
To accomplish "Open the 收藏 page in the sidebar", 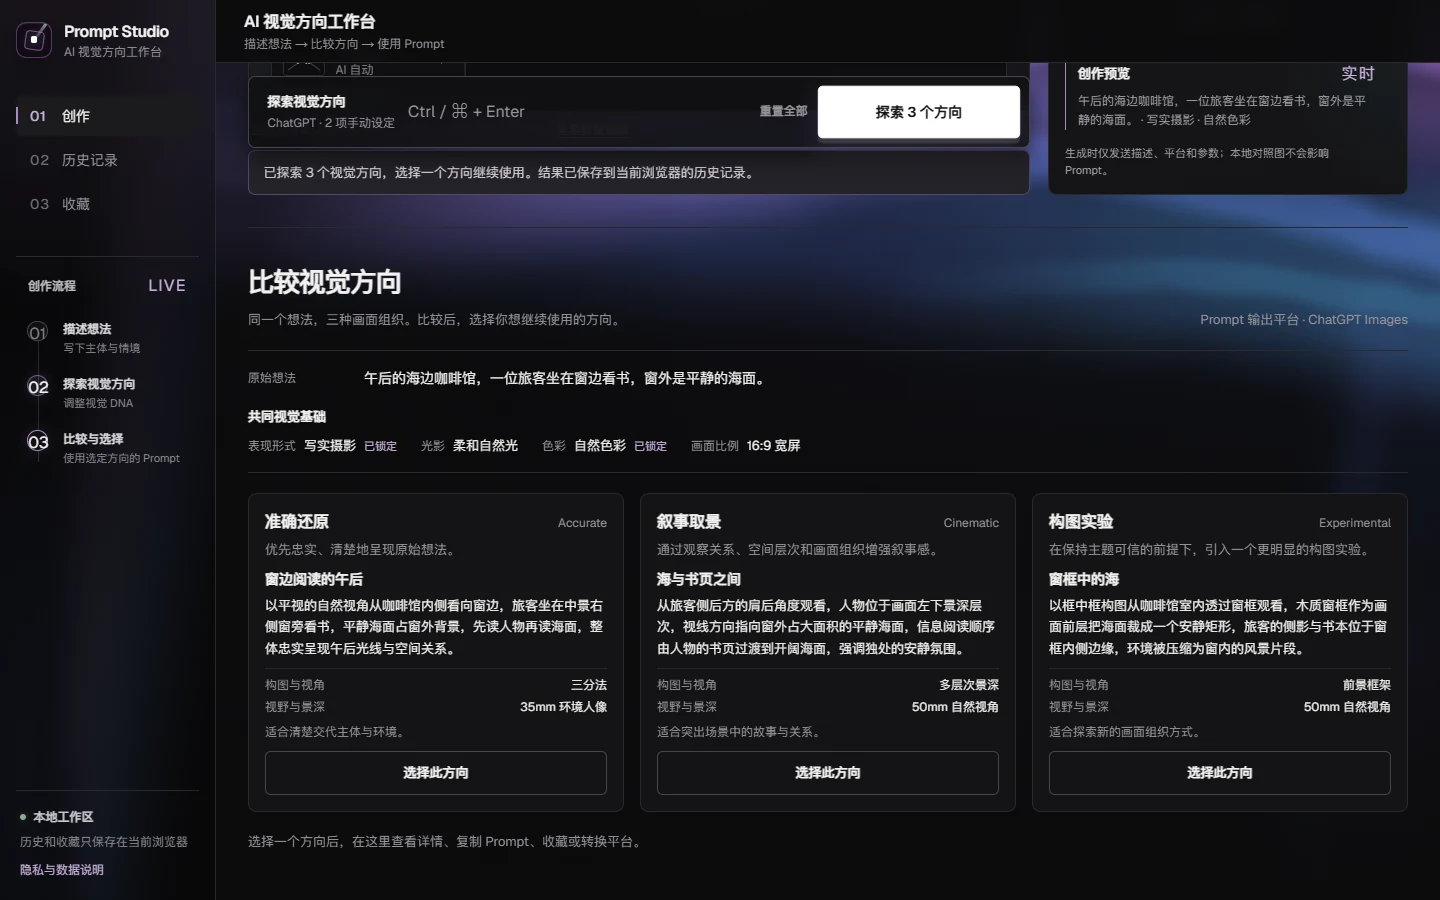I will pyautogui.click(x=107, y=204).
